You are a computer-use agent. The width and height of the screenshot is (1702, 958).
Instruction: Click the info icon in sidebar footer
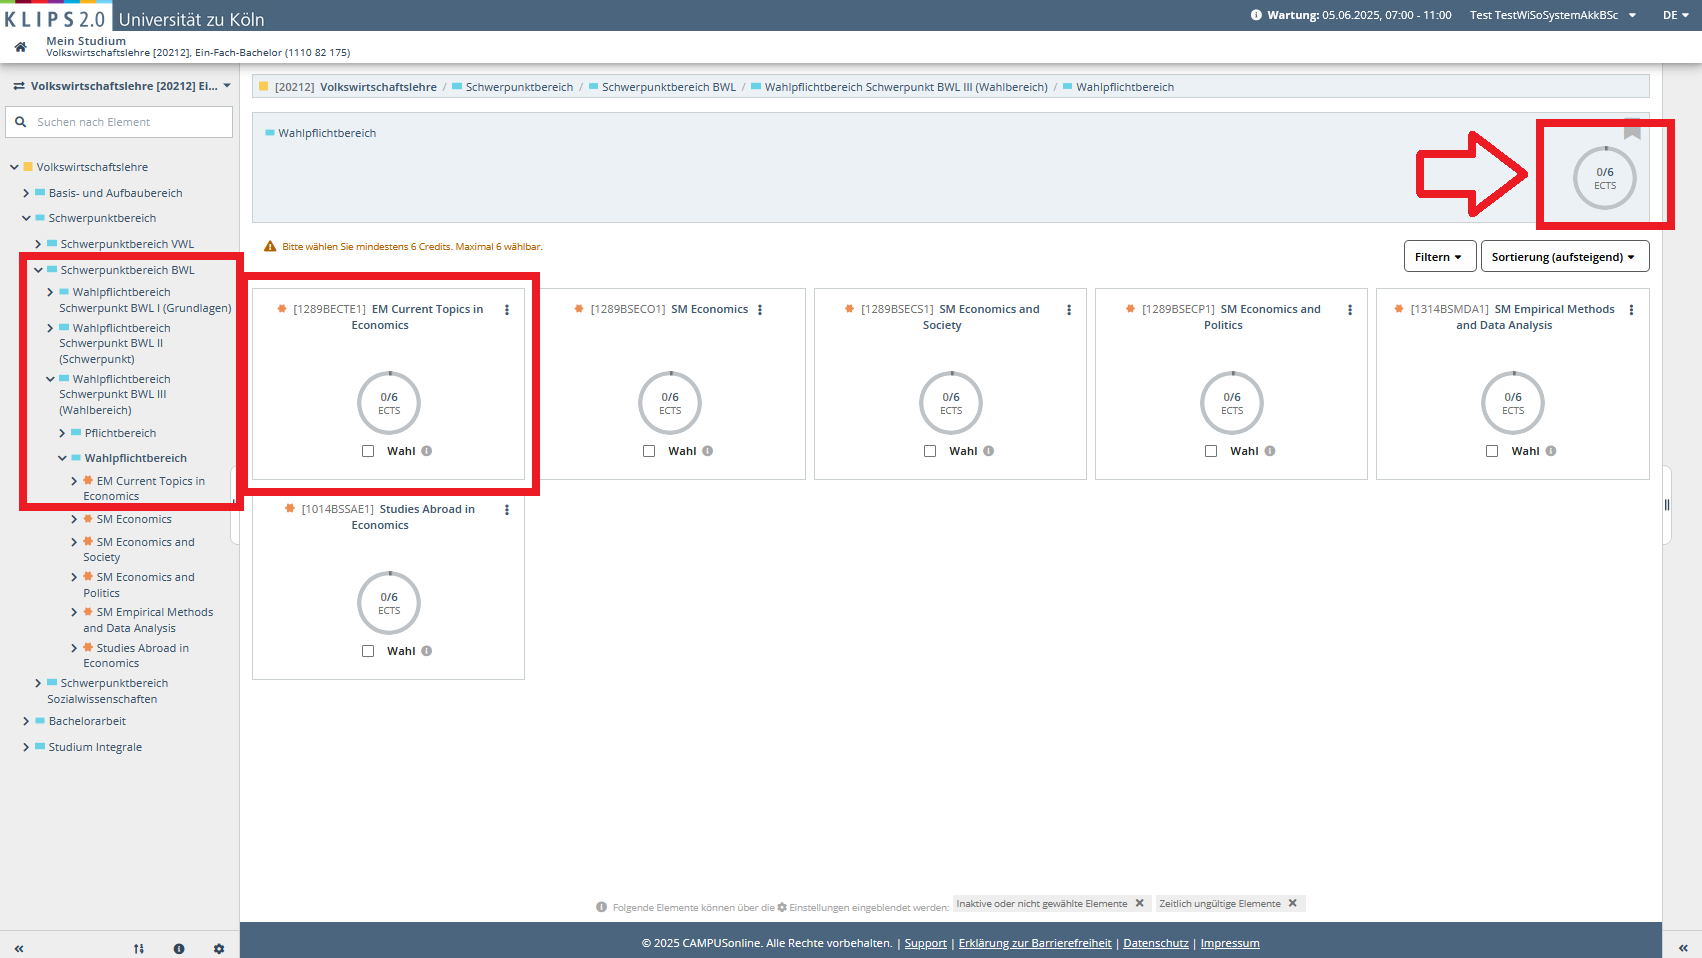(179, 948)
